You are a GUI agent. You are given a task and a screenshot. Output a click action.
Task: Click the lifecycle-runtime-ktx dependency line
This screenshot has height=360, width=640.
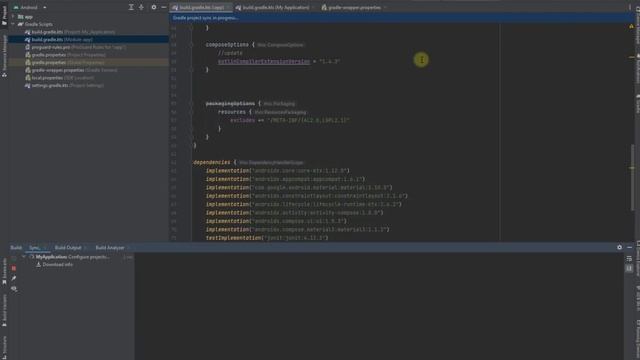coord(303,204)
